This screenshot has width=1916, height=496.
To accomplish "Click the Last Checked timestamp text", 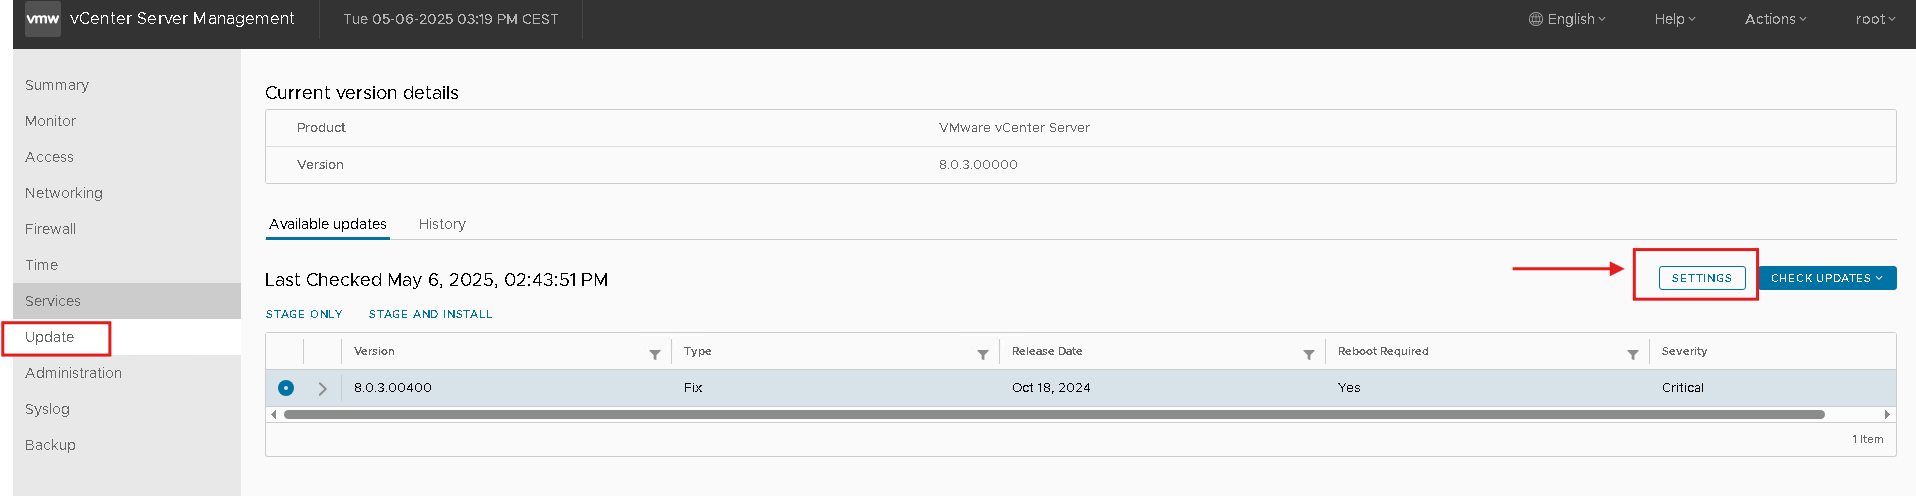I will pyautogui.click(x=437, y=280).
